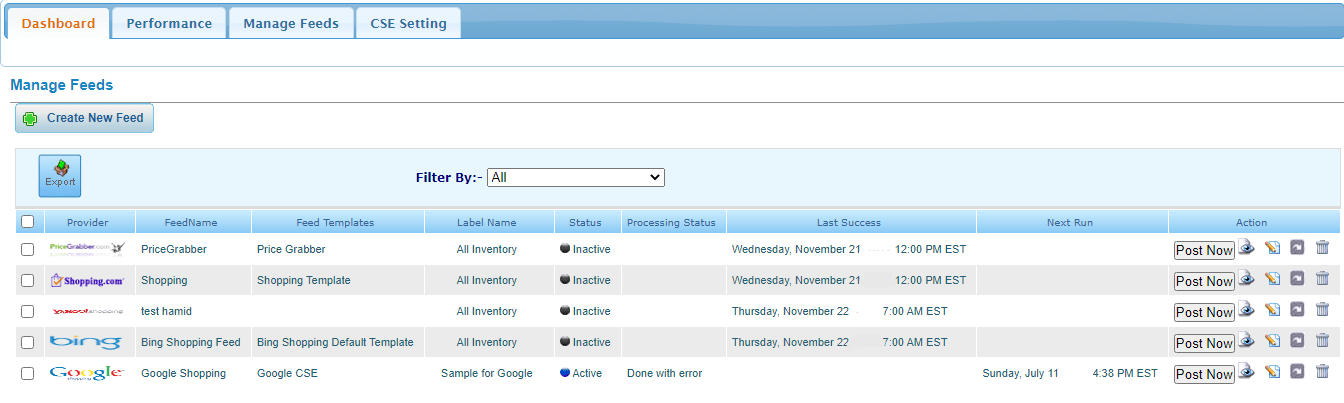Edit the Bing Shopping Feed (pencil icon)
The image size is (1344, 403).
point(1273,341)
